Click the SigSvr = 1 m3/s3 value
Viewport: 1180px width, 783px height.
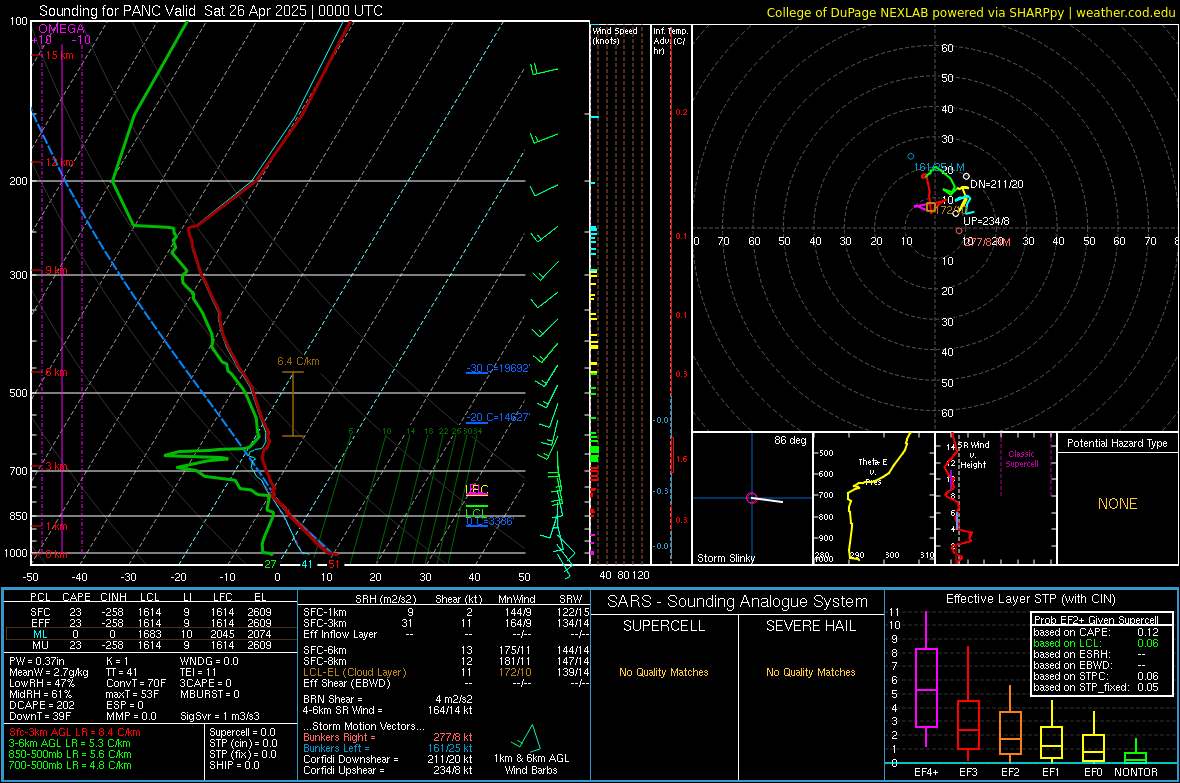pos(220,716)
